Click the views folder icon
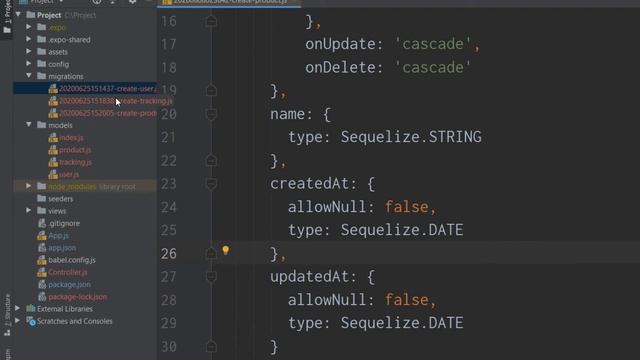640x360 pixels. coord(41,211)
